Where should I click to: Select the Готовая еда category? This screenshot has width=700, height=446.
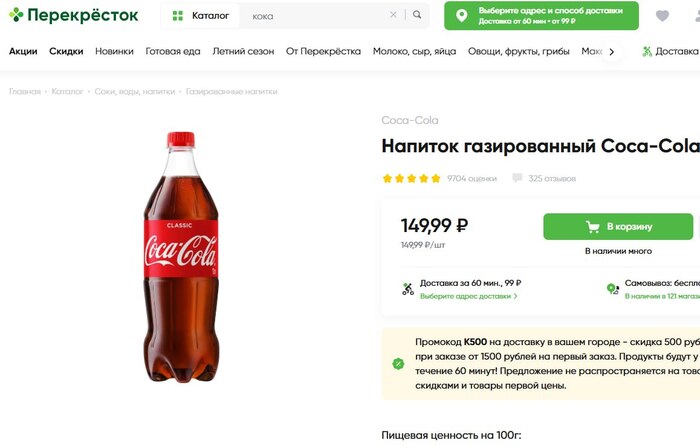[x=172, y=52]
